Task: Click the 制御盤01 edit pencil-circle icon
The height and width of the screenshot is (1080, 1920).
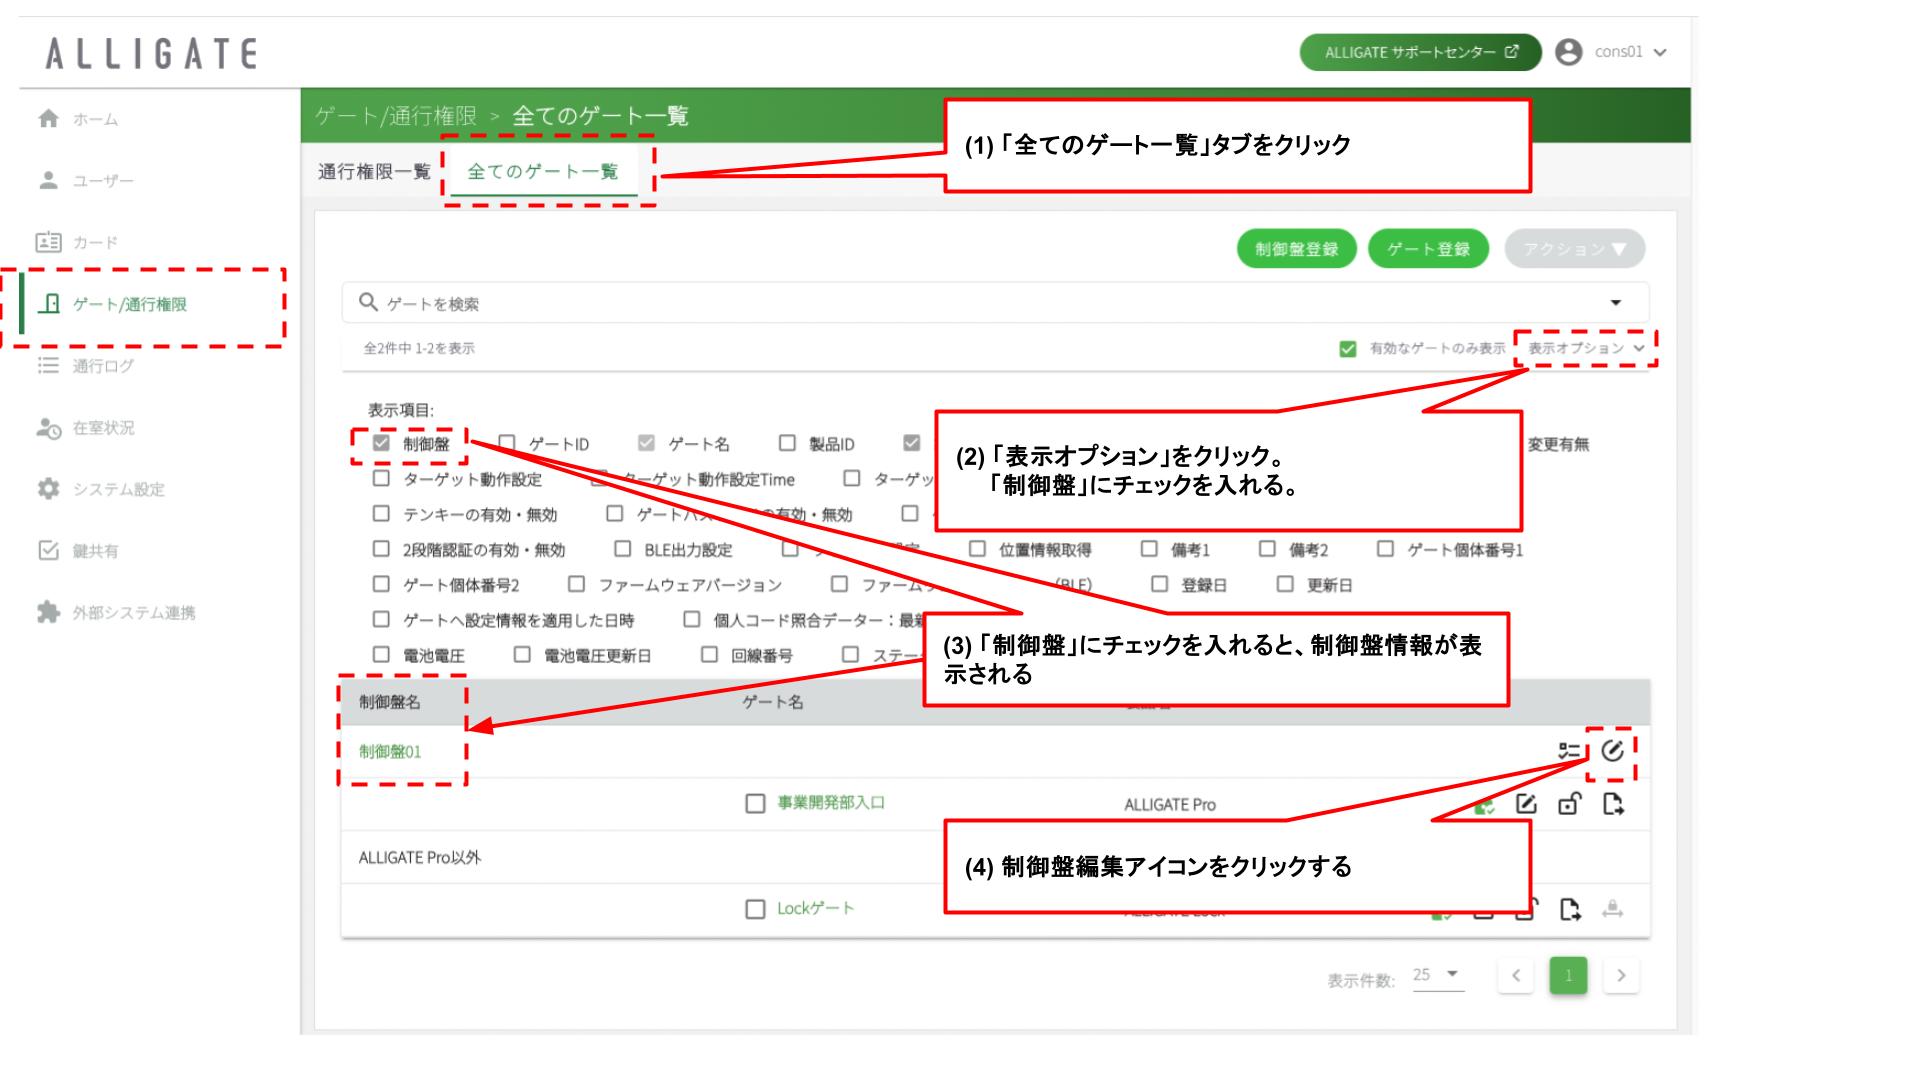Action: pyautogui.click(x=1612, y=751)
